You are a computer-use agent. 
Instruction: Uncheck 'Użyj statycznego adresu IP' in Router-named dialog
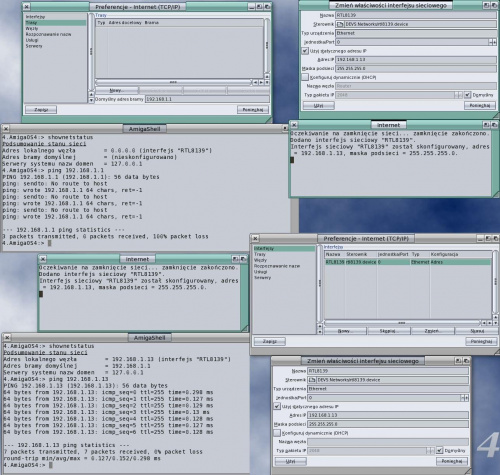click(305, 51)
